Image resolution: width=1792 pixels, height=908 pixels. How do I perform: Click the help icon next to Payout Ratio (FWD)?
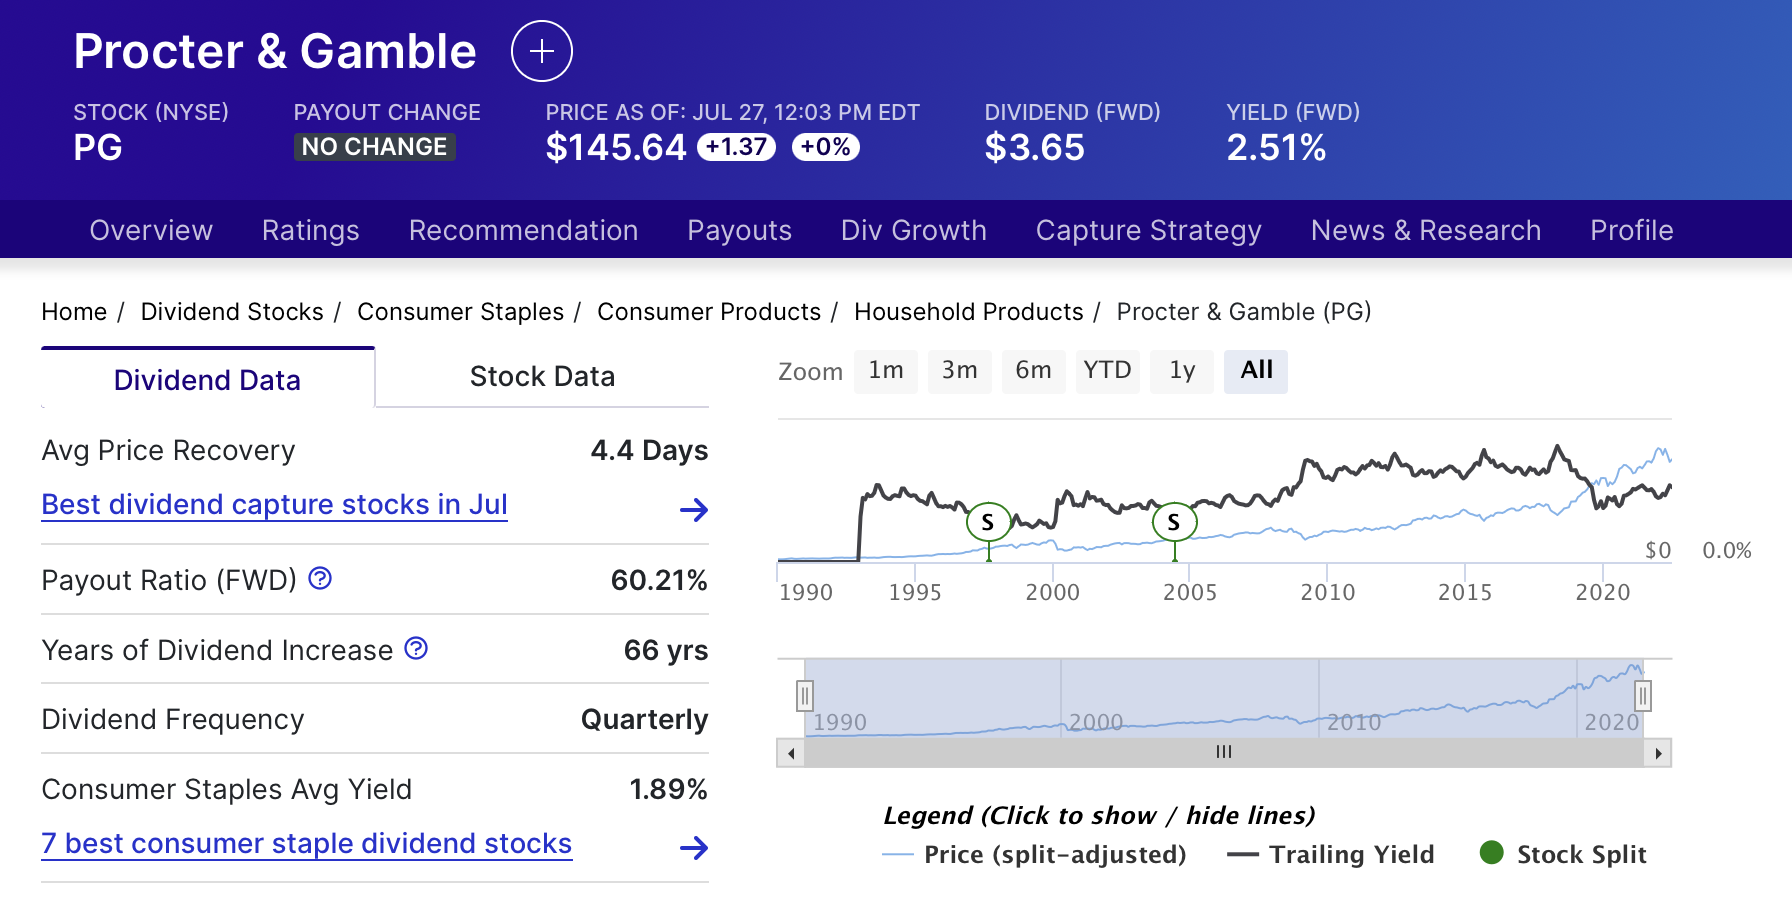(320, 578)
